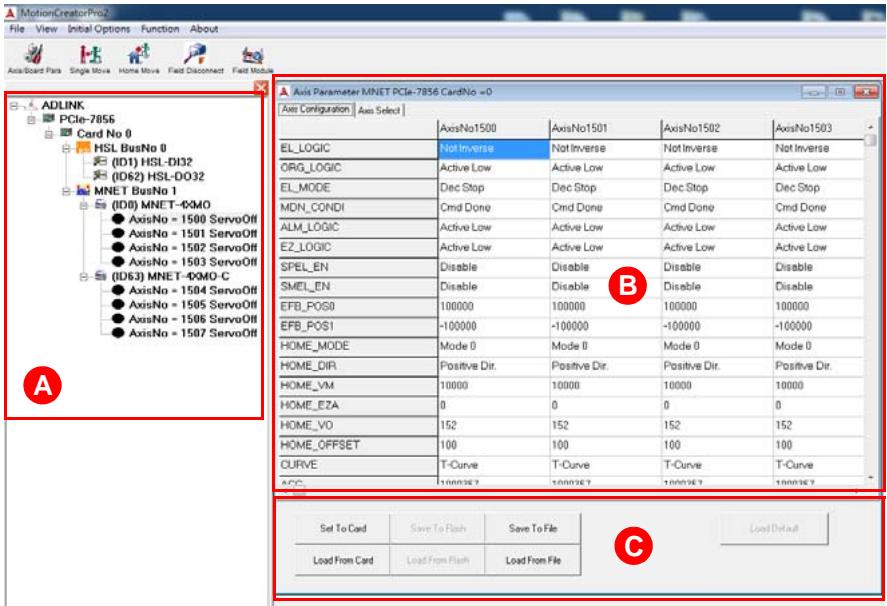887x606 pixels.
Task: Select the HSL BusNo 0 bus icon
Action: coord(83,148)
